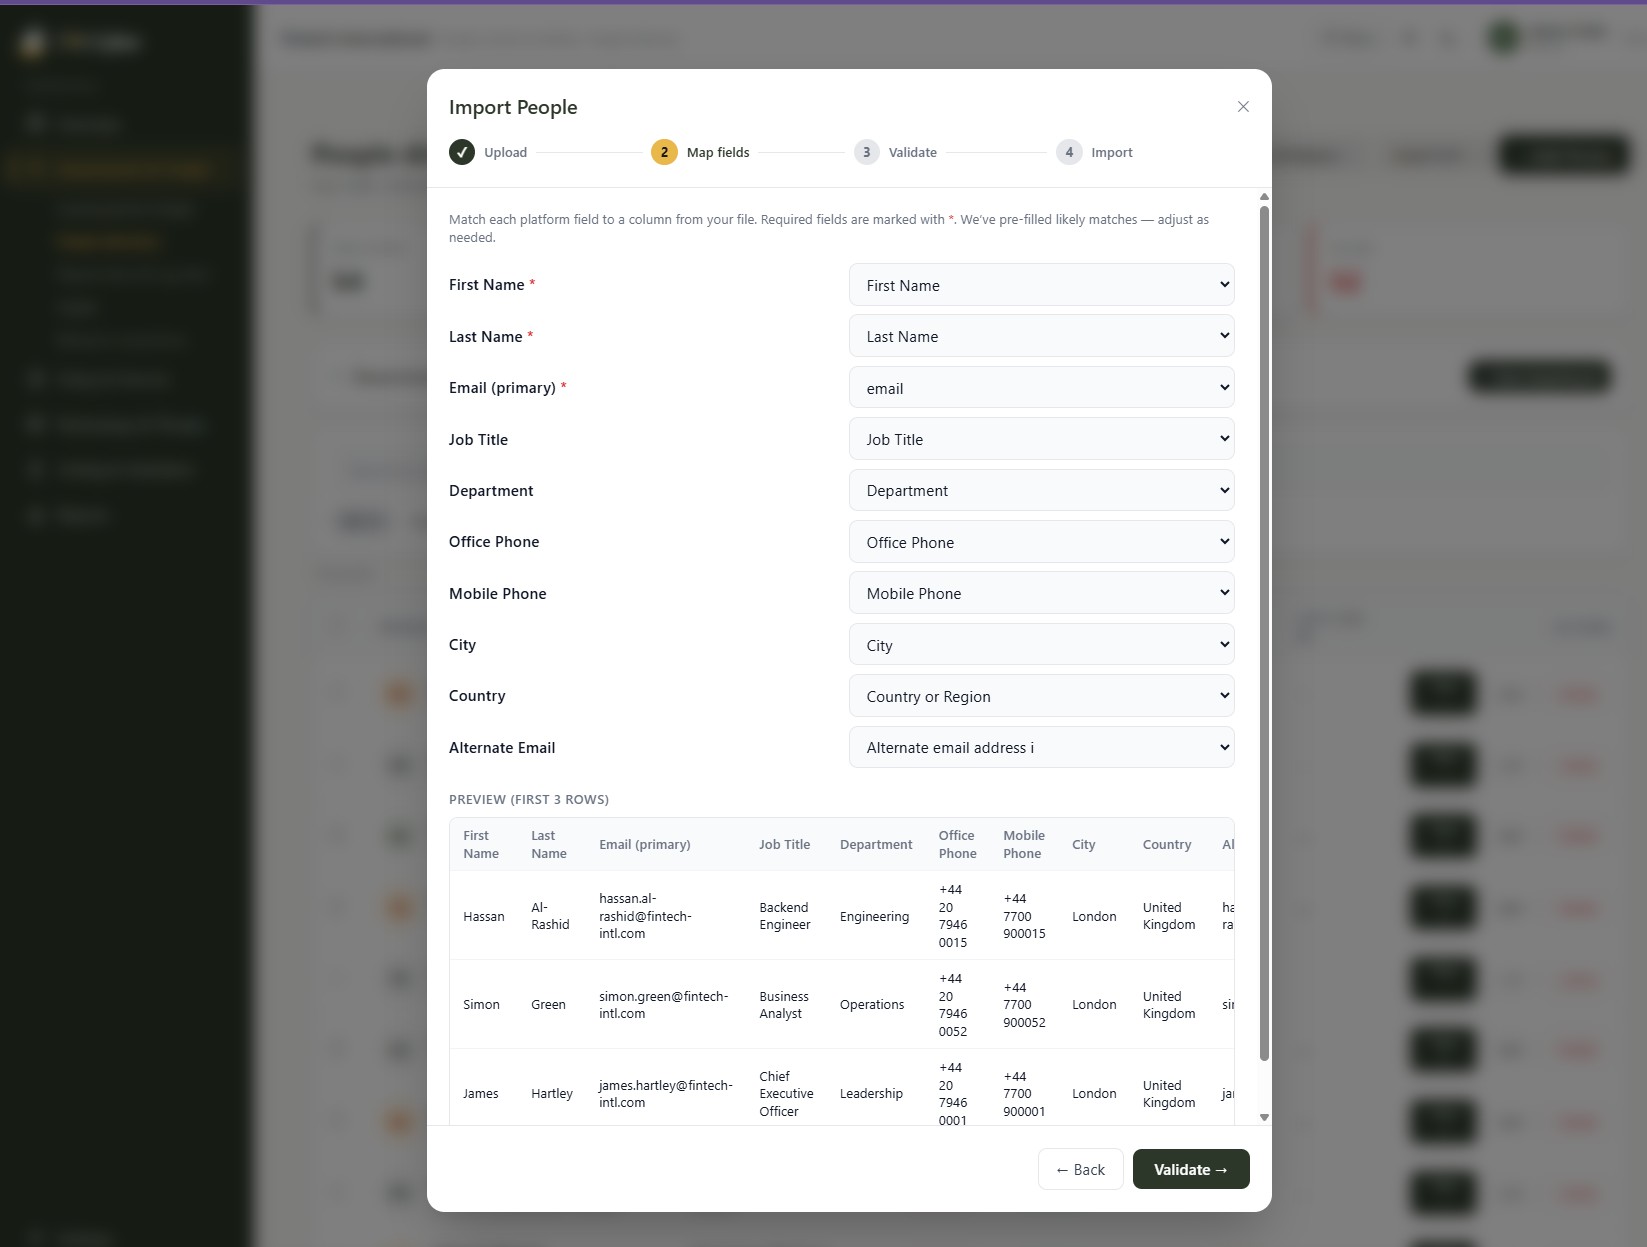Click the scrollbar down arrow

1264,1117
